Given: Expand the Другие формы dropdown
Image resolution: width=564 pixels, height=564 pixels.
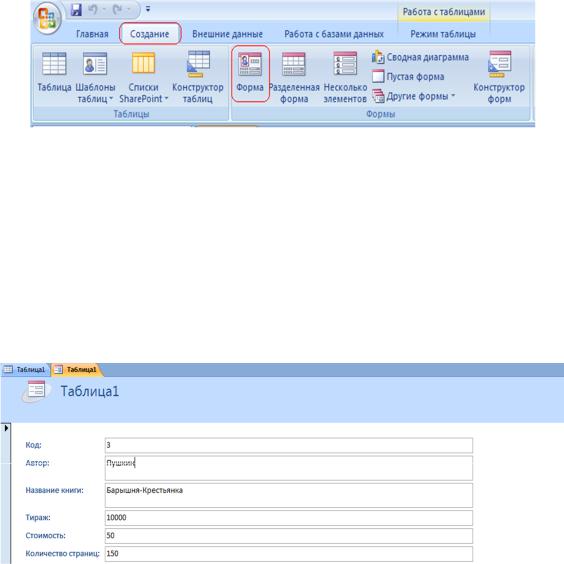Looking at the screenshot, I should (414, 96).
